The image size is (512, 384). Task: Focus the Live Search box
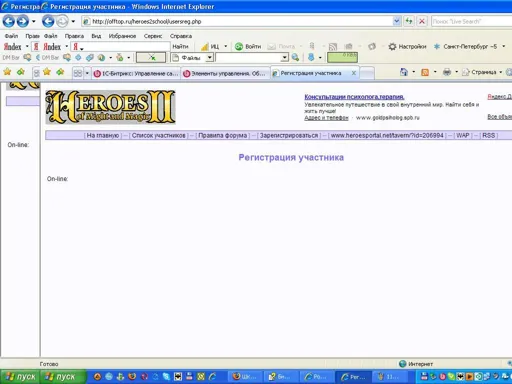tap(471, 21)
